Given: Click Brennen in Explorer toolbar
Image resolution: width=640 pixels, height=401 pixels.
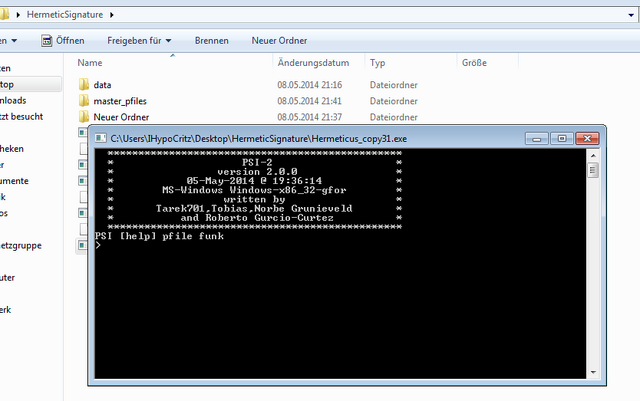Looking at the screenshot, I should [211, 40].
